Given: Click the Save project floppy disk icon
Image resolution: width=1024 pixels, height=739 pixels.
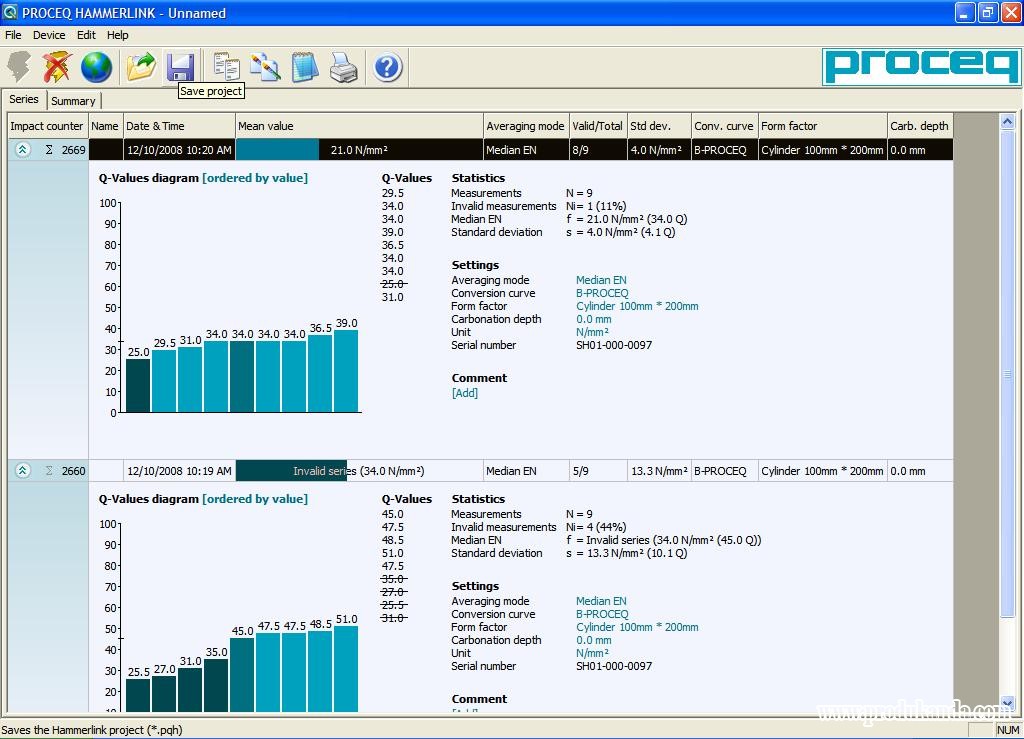Looking at the screenshot, I should pos(180,67).
